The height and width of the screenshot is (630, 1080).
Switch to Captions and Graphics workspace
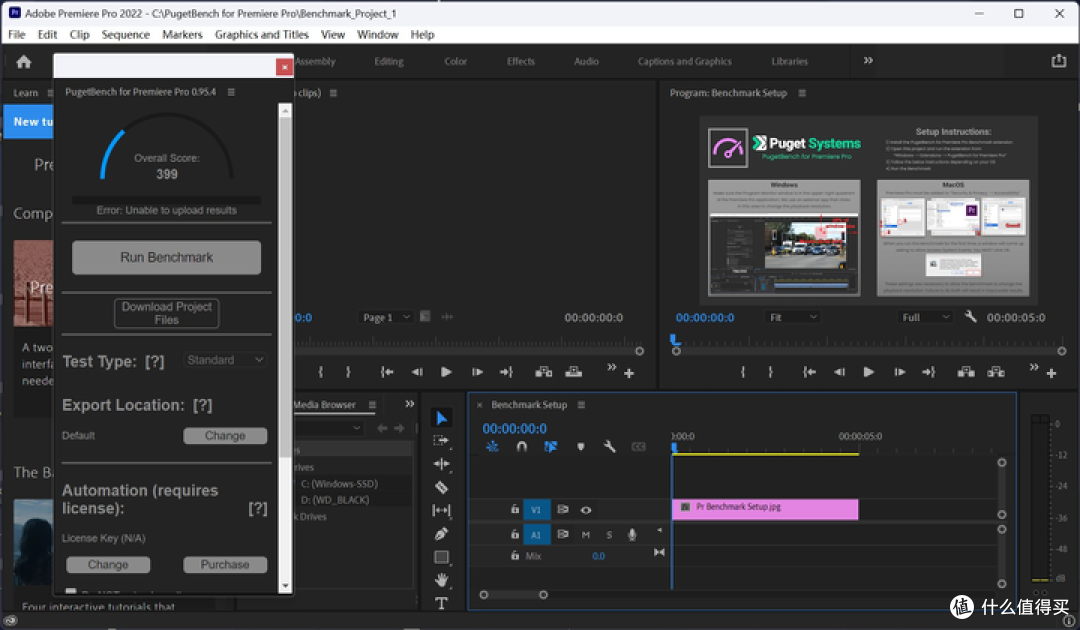685,61
